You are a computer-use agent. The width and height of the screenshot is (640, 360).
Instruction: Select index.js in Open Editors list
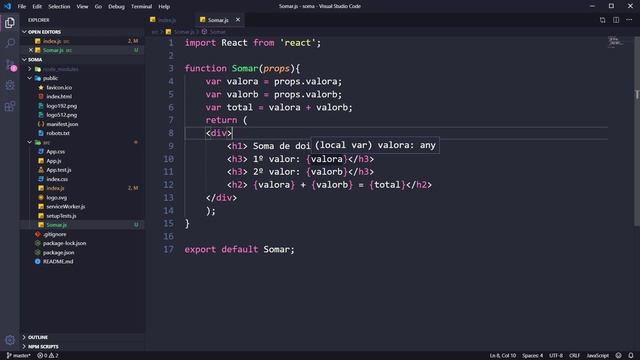pos(82,41)
